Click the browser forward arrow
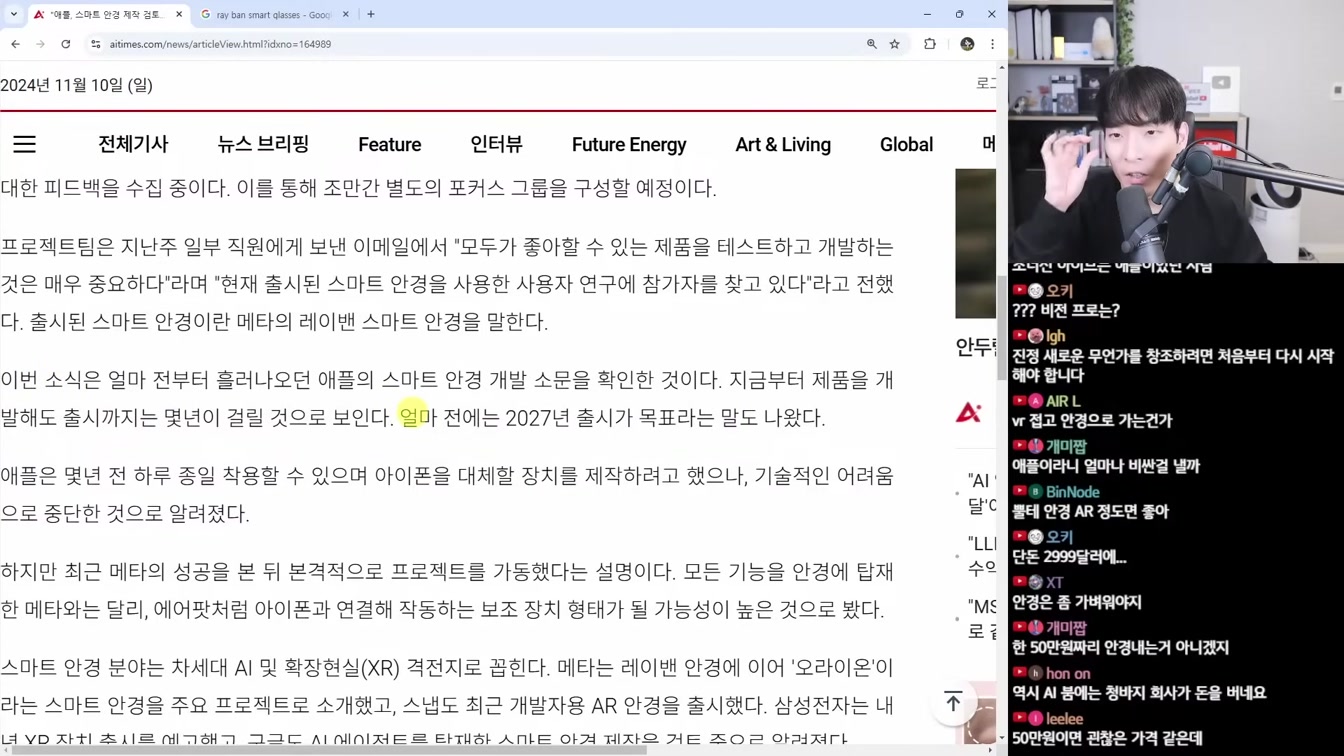 click(x=40, y=44)
